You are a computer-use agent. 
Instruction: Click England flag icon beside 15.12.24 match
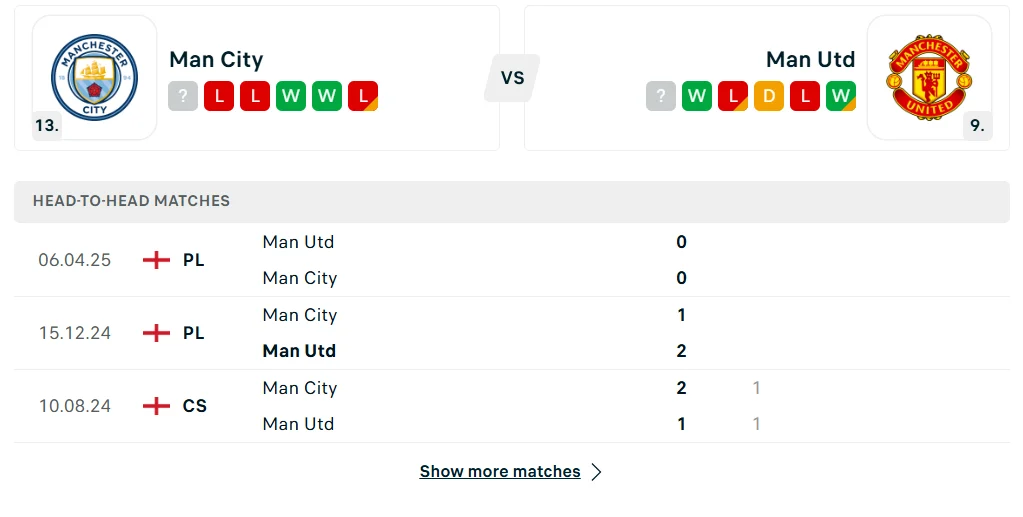[x=156, y=333]
